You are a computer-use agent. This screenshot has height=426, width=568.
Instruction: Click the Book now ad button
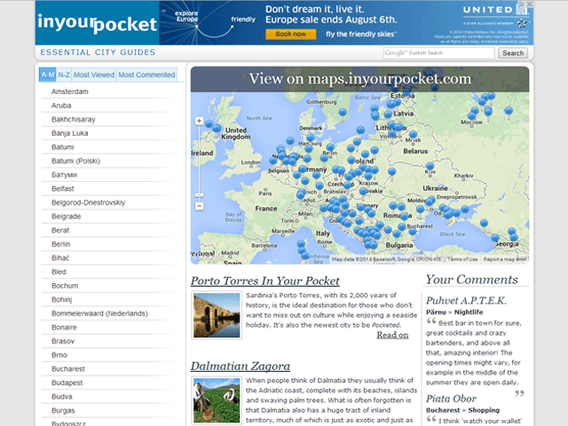tap(291, 34)
